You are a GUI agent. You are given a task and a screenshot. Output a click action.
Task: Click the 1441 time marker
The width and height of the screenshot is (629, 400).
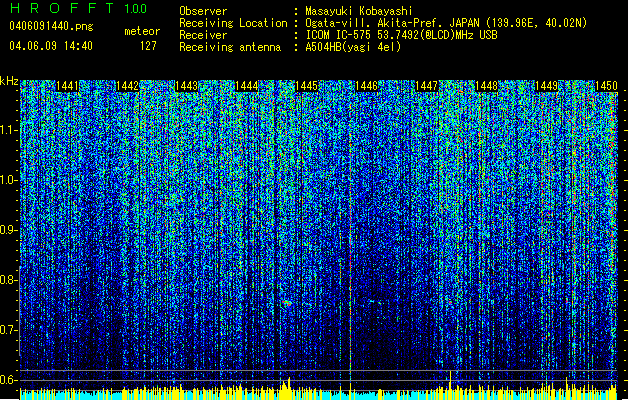pyautogui.click(x=67, y=86)
